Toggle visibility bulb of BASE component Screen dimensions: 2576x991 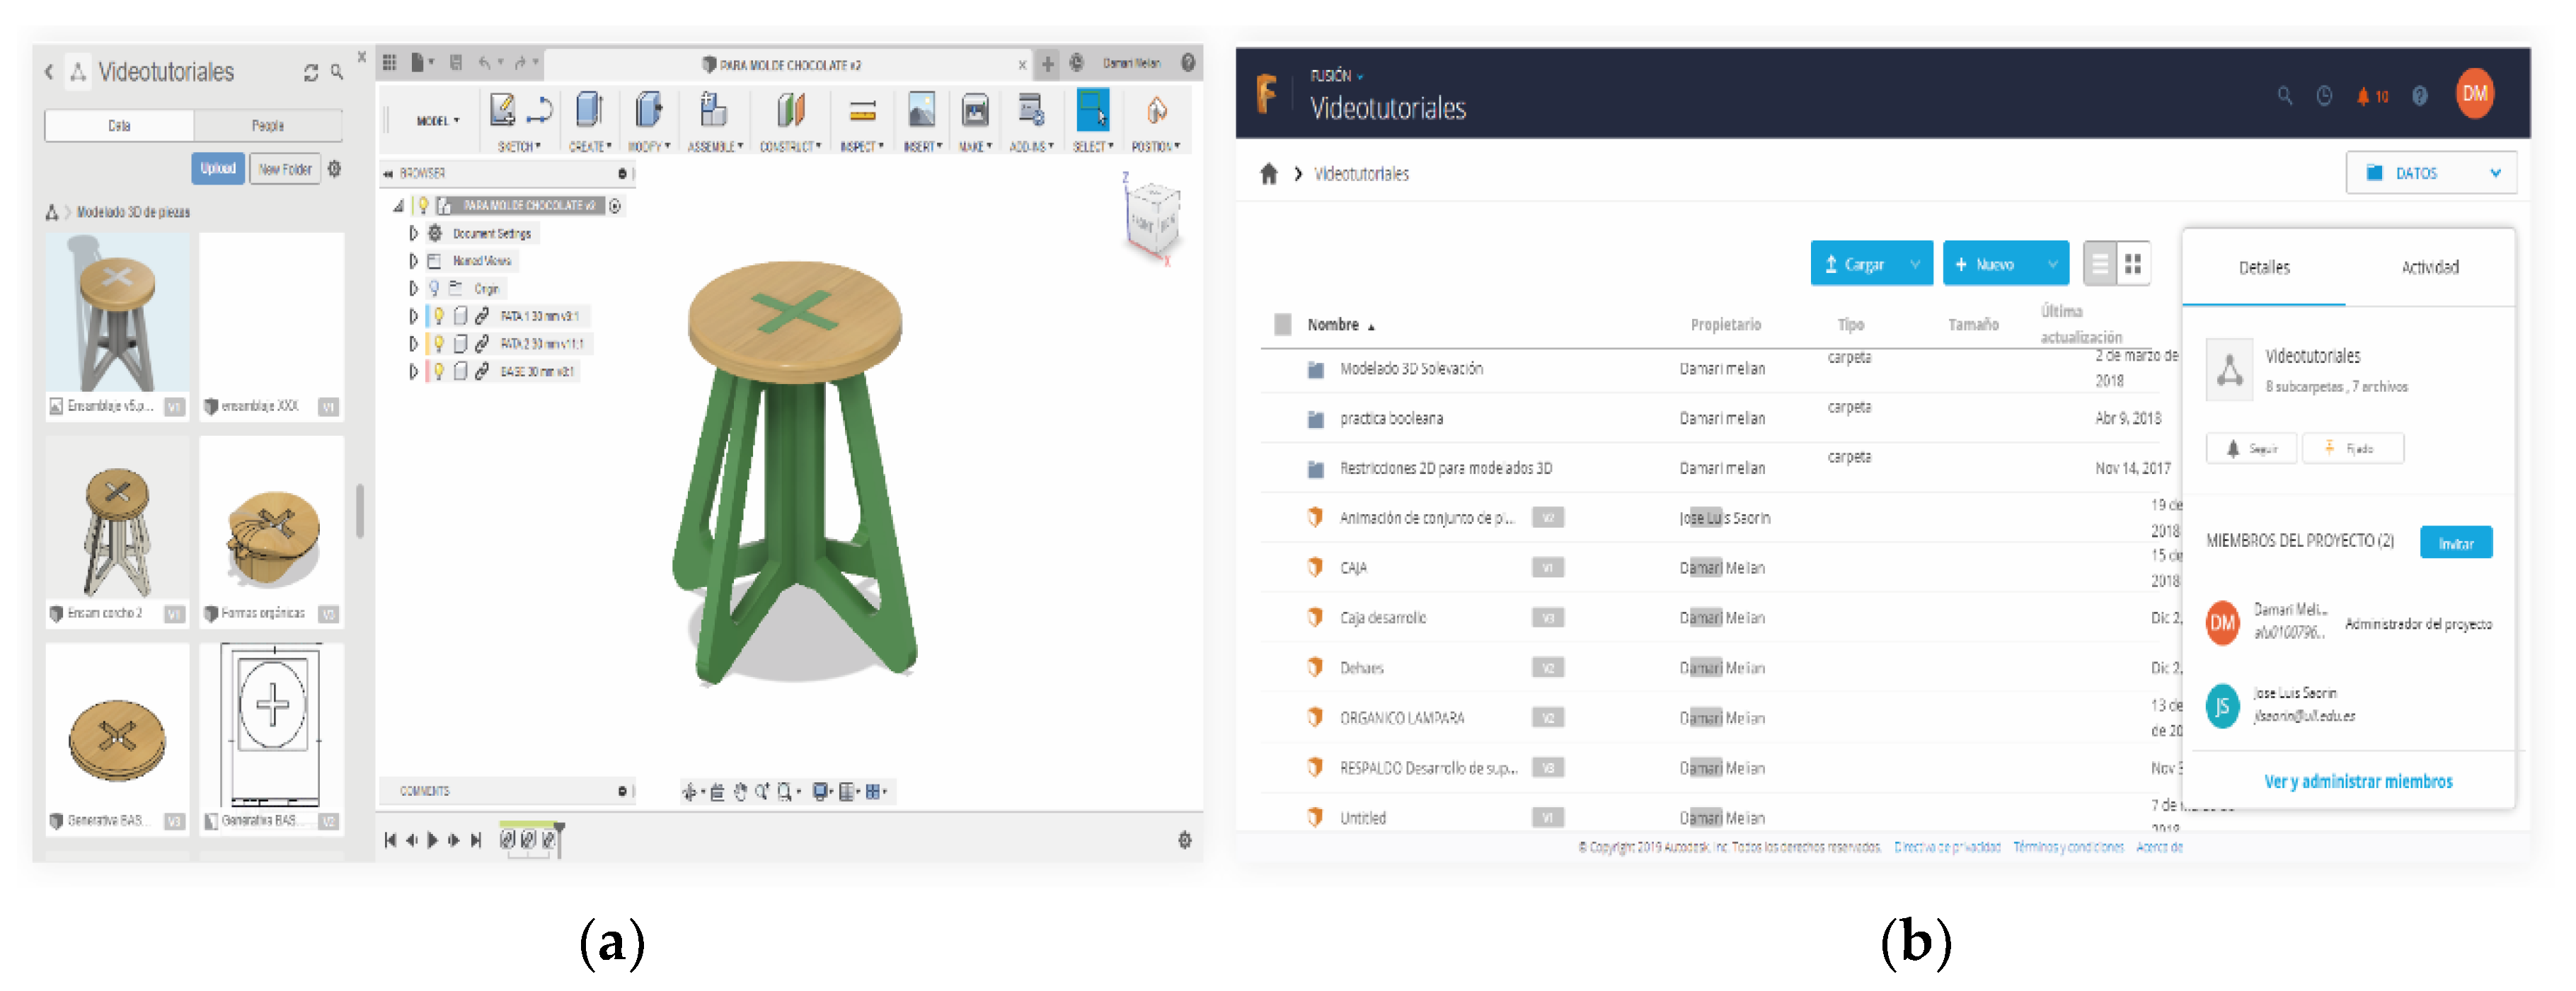pos(439,371)
